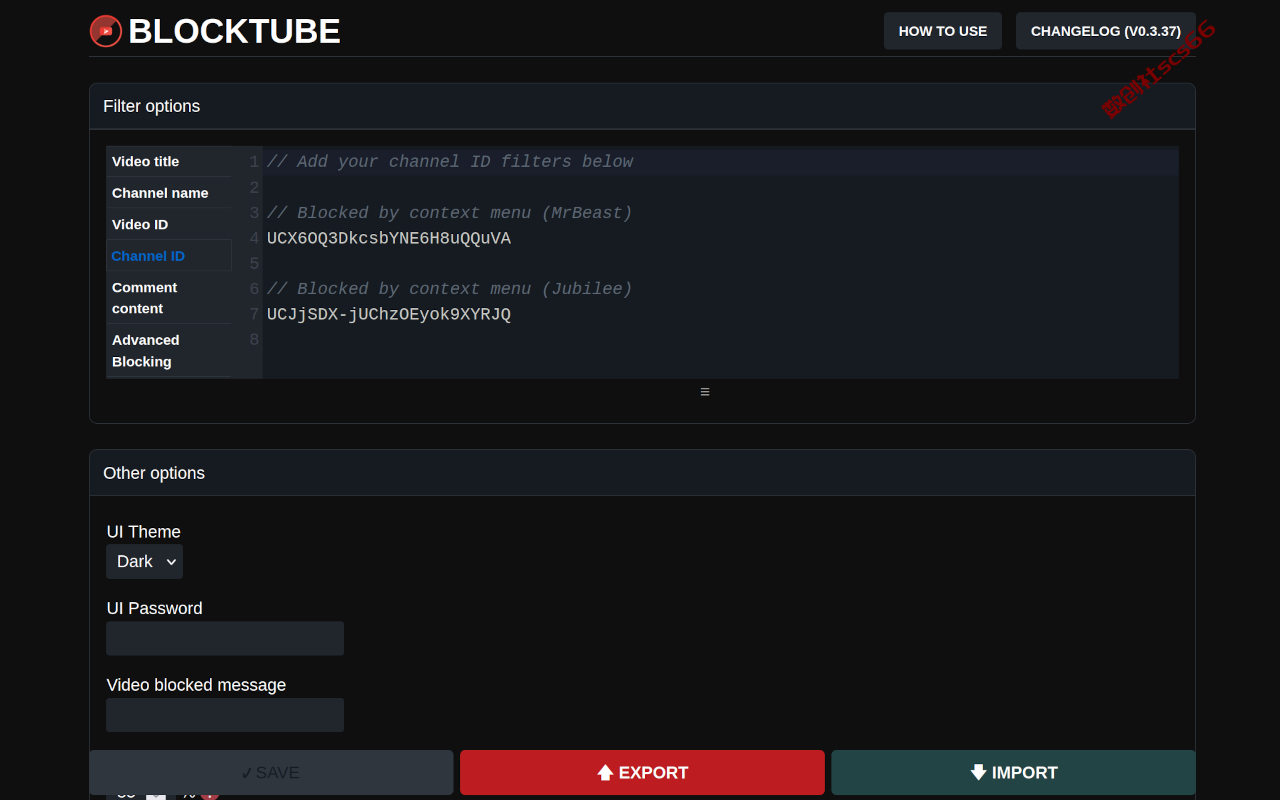Viewport: 1280px width, 800px height.
Task: Open the Advanced Blocking tab
Action: pos(169,351)
